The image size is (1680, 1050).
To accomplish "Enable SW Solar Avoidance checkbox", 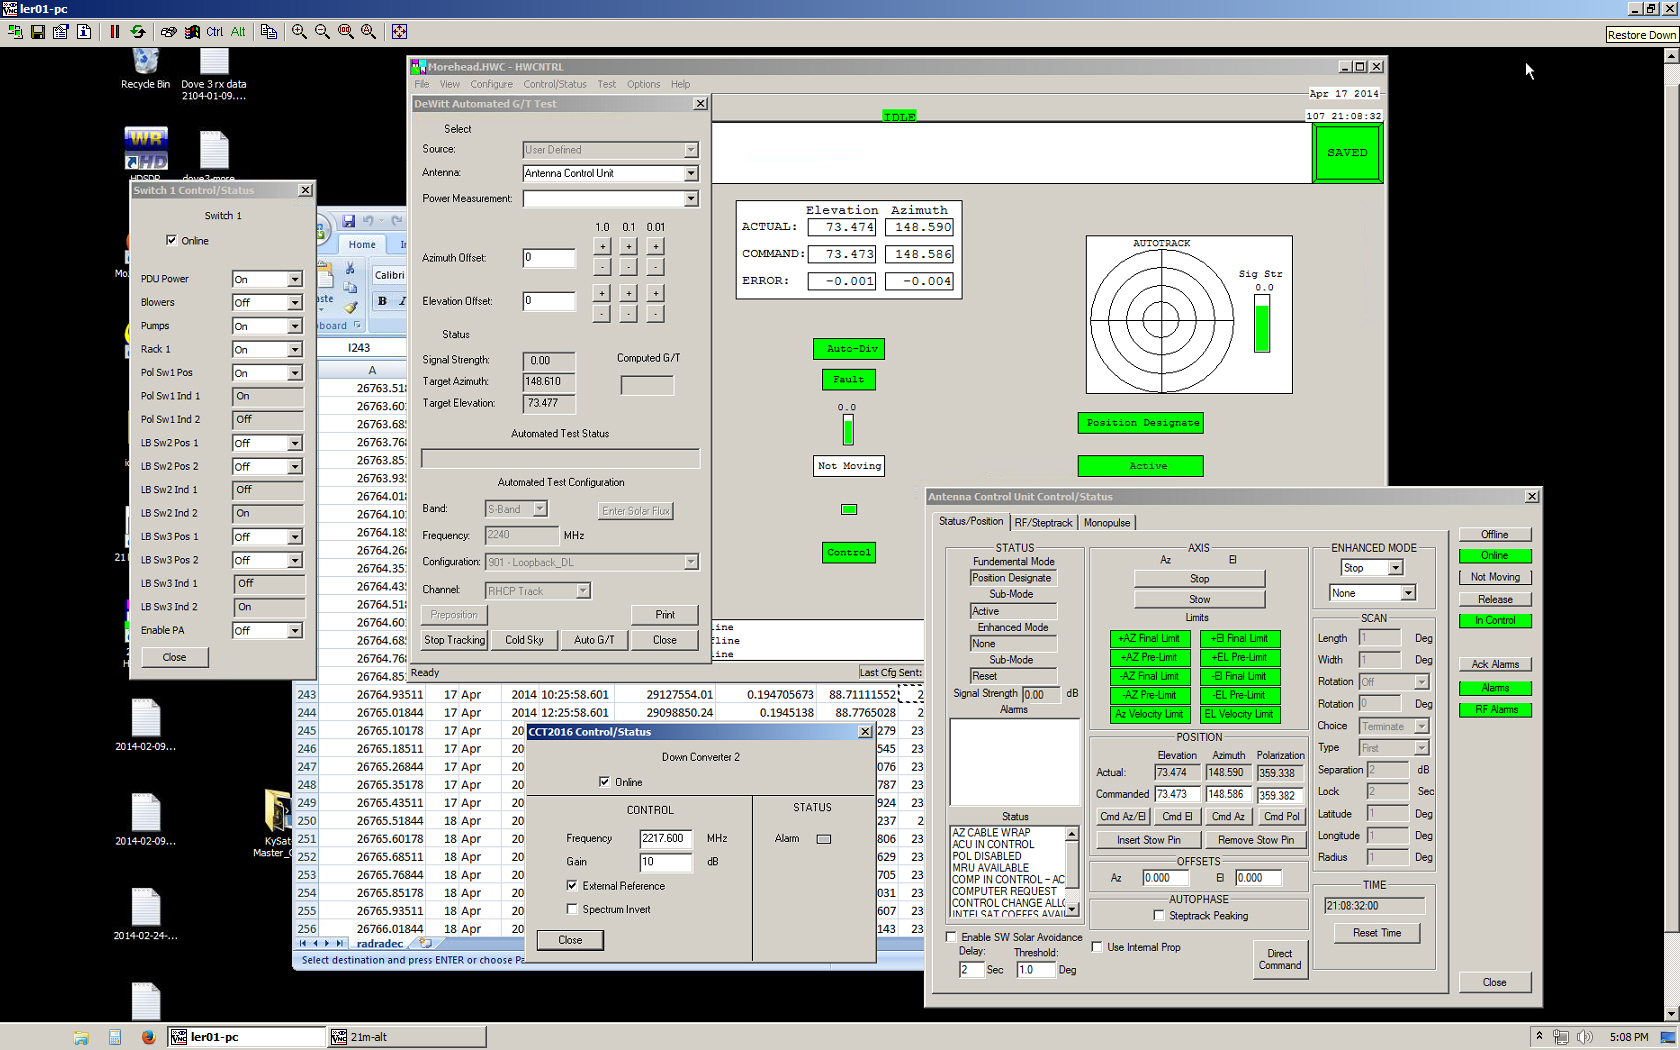I will tap(951, 937).
